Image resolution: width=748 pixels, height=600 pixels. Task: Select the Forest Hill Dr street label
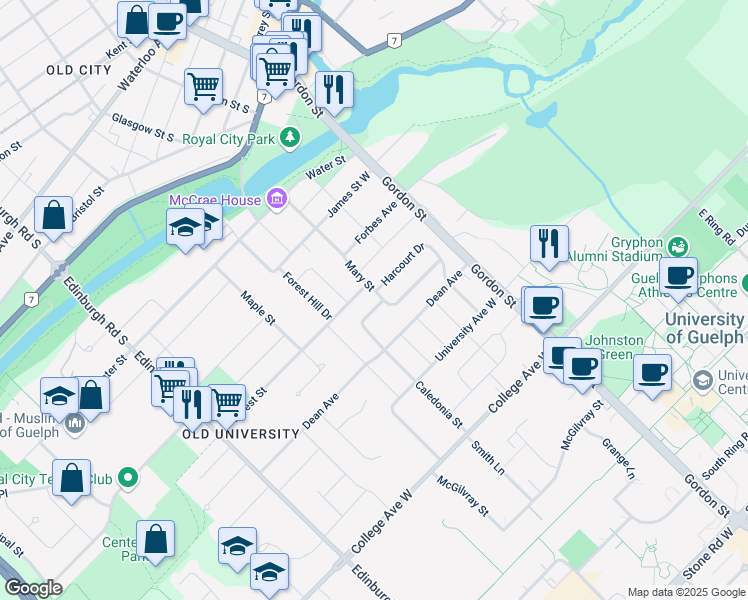coord(307,296)
